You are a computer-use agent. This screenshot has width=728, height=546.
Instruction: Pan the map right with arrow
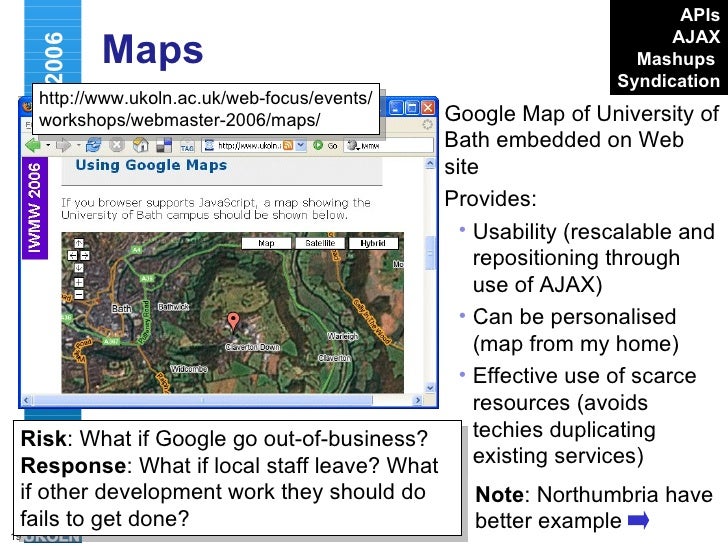tap(85, 255)
